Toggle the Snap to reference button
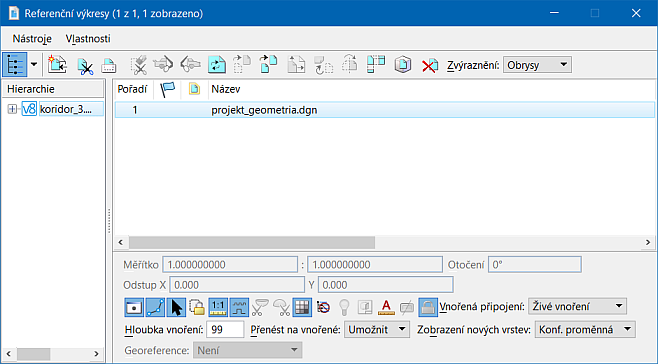 pos(155,307)
